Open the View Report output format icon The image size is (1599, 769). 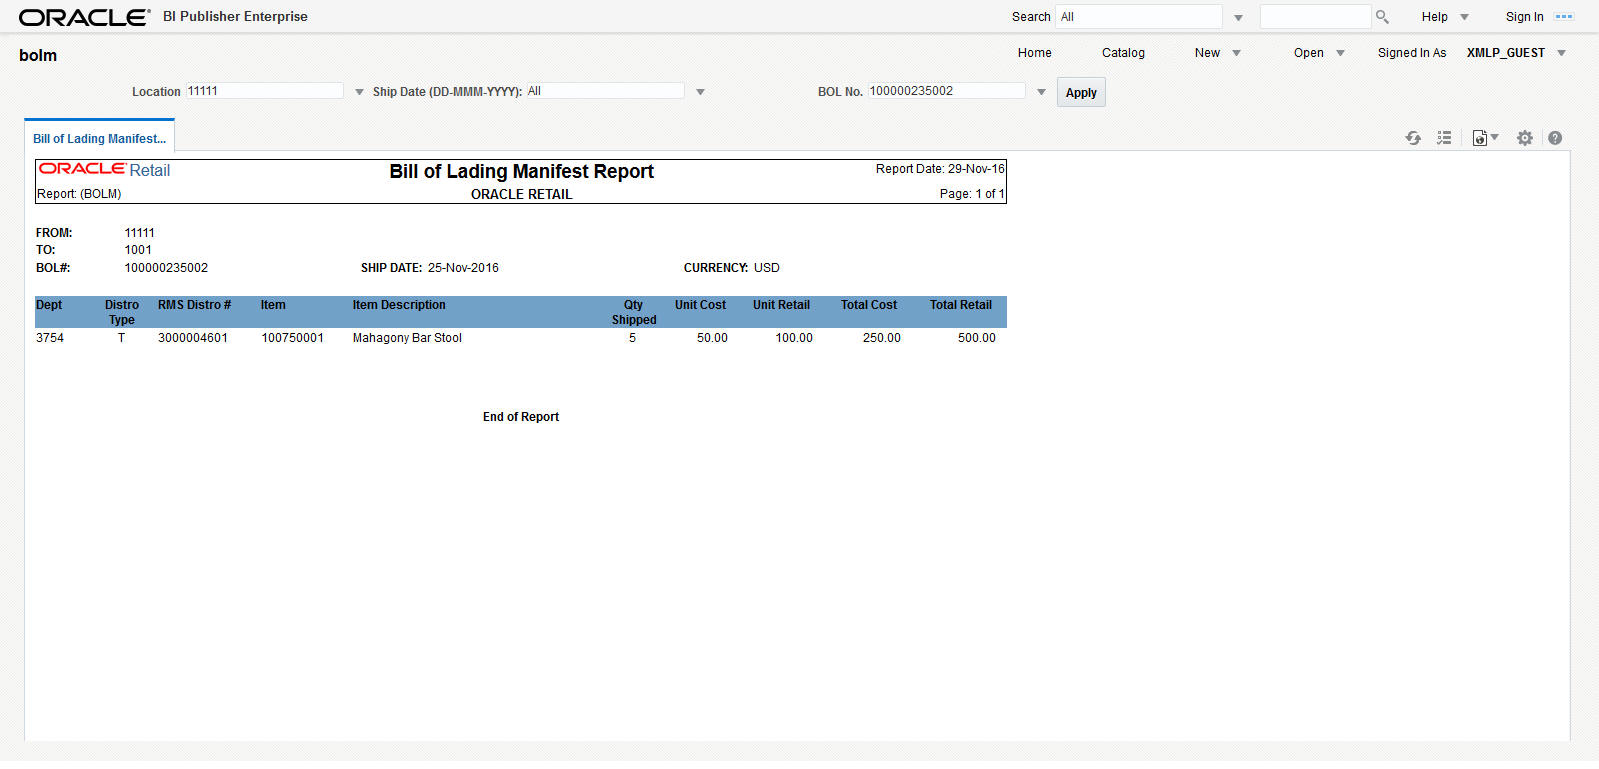[x=1480, y=138]
